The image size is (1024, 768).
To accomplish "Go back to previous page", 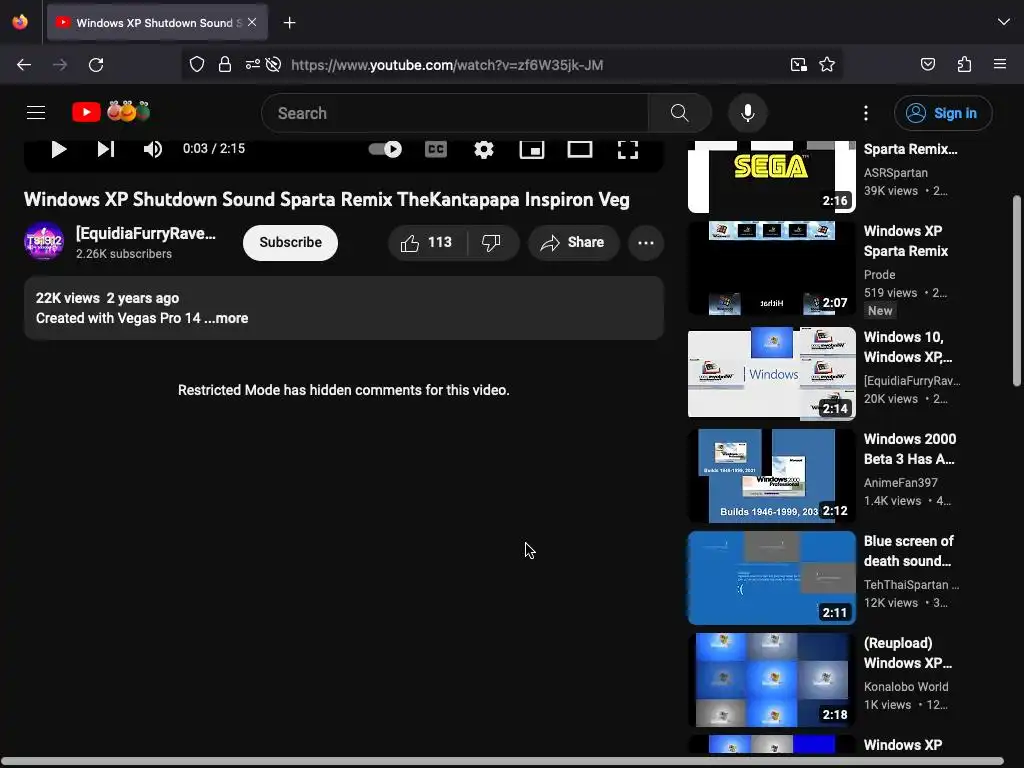I will pyautogui.click(x=24, y=65).
